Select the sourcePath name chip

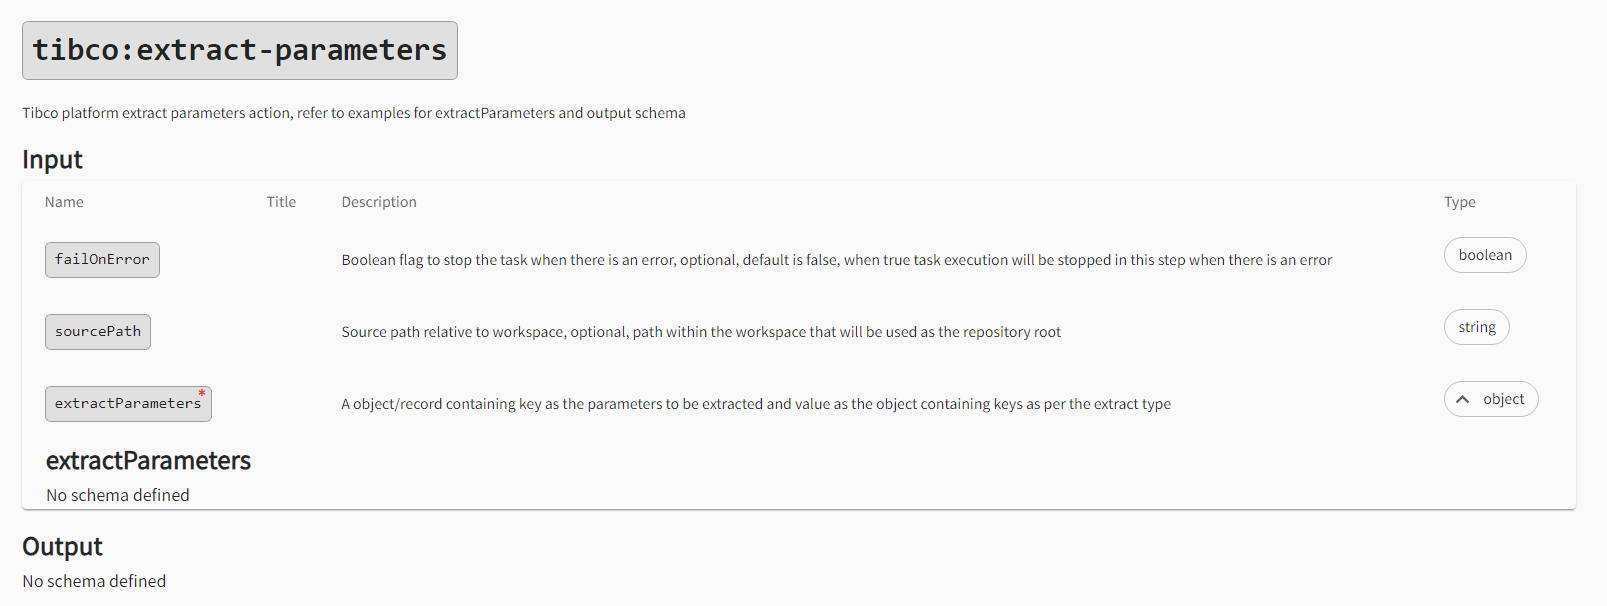[98, 332]
